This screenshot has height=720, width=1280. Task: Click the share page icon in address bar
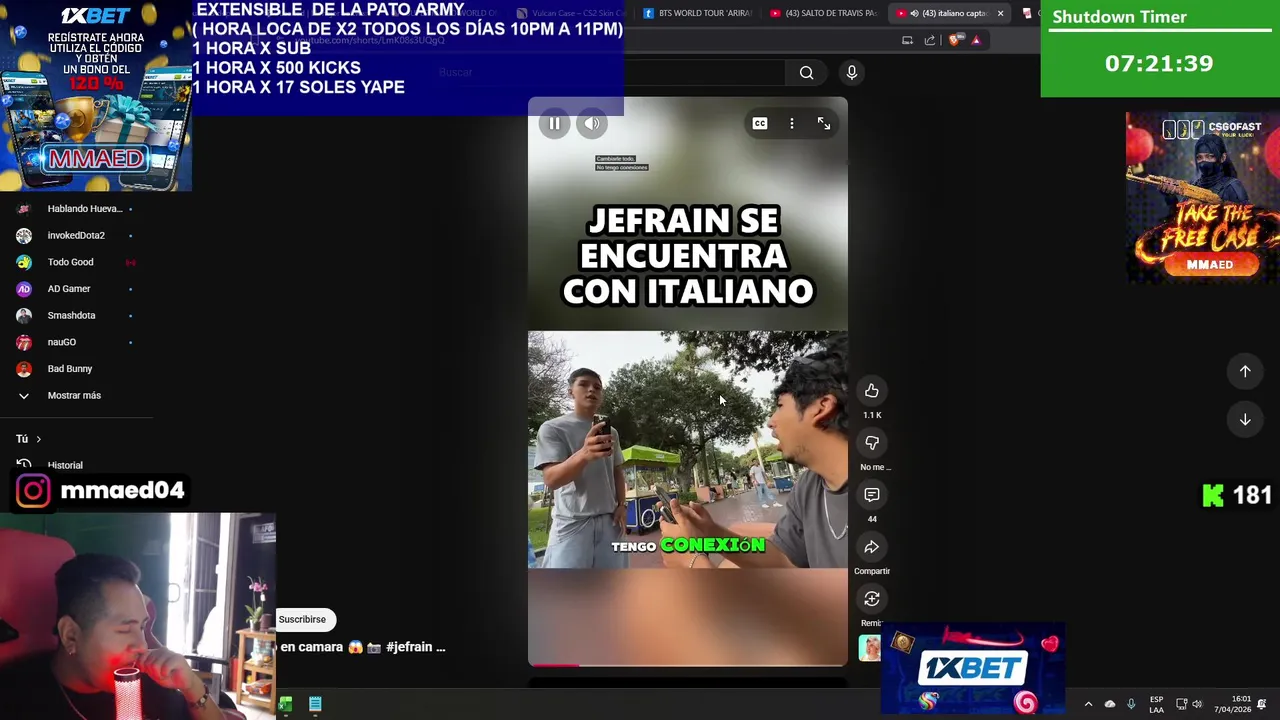(930, 40)
